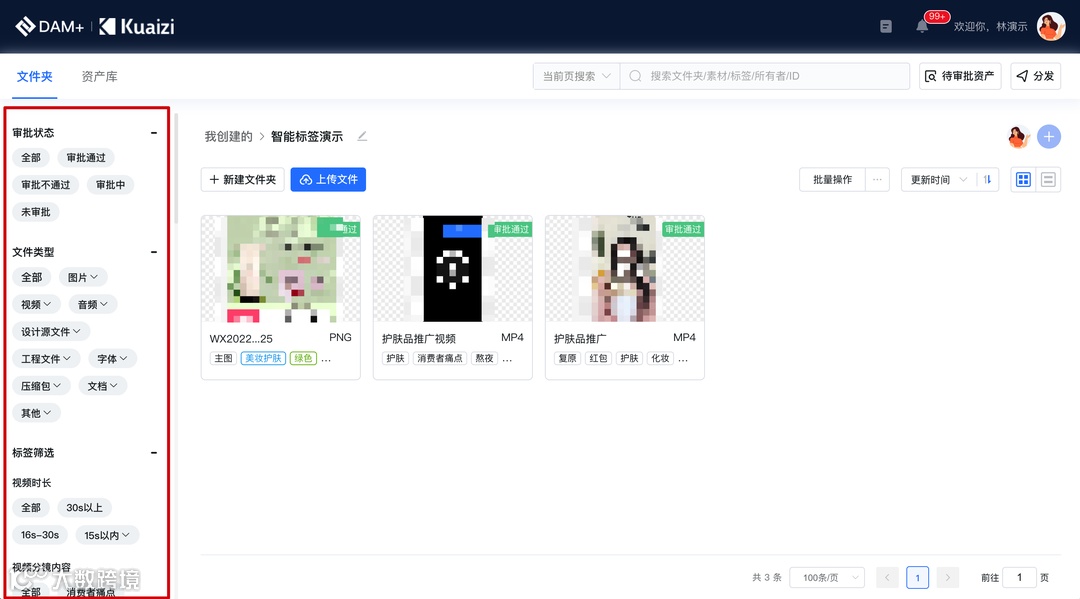Switch to 文件夹 tab
The width and height of the screenshot is (1080, 599).
click(34, 76)
